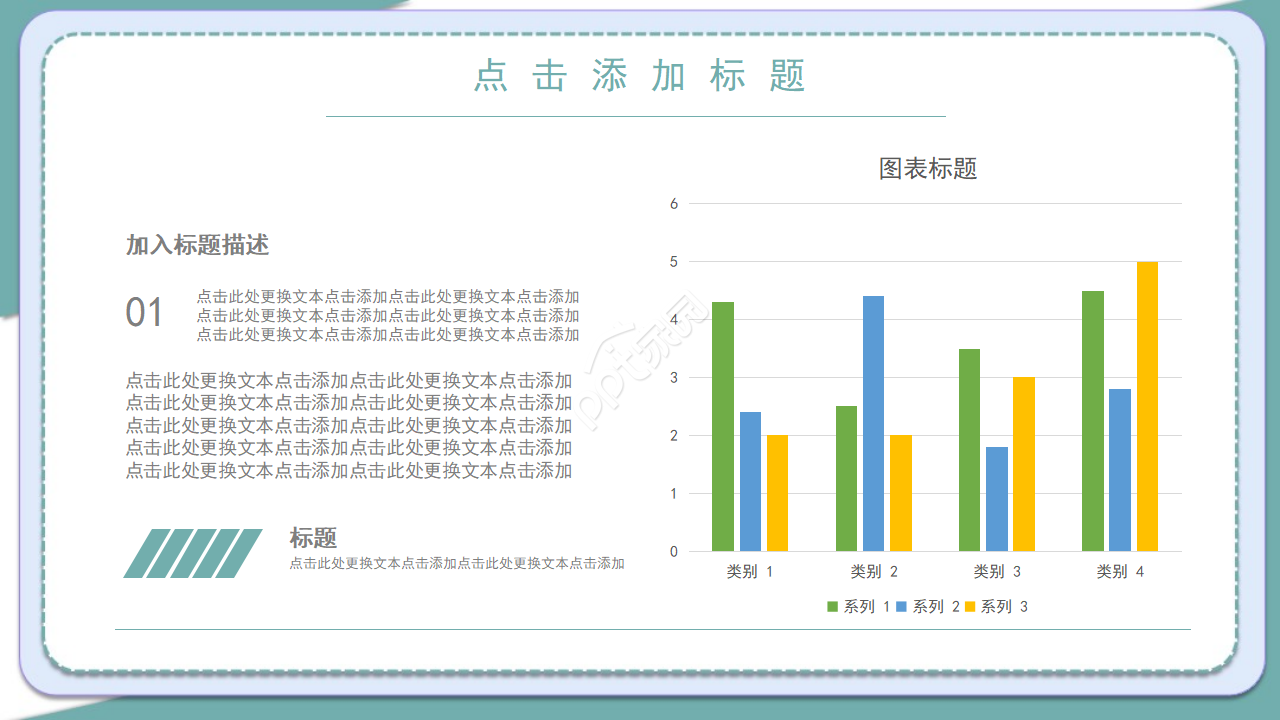Click the axis value 6 on the chart

point(676,202)
